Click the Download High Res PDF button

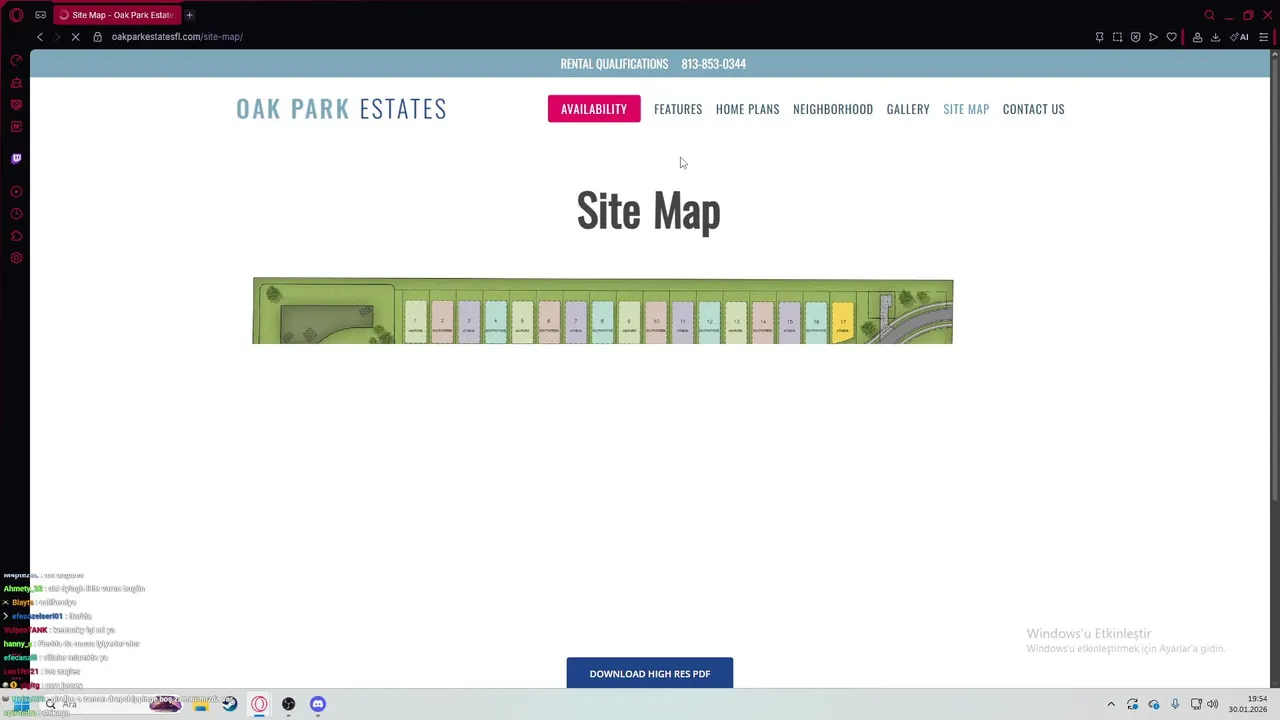[x=650, y=673]
